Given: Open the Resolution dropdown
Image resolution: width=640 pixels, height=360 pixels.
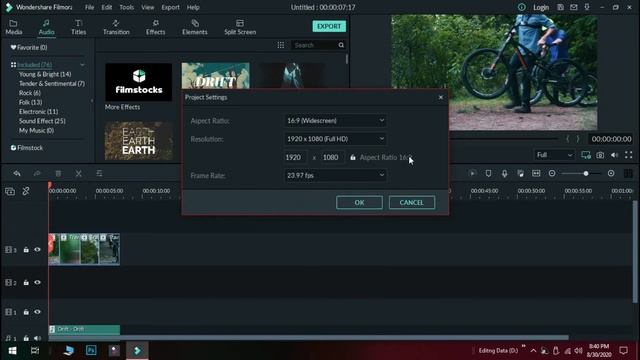Looking at the screenshot, I should pos(335,139).
